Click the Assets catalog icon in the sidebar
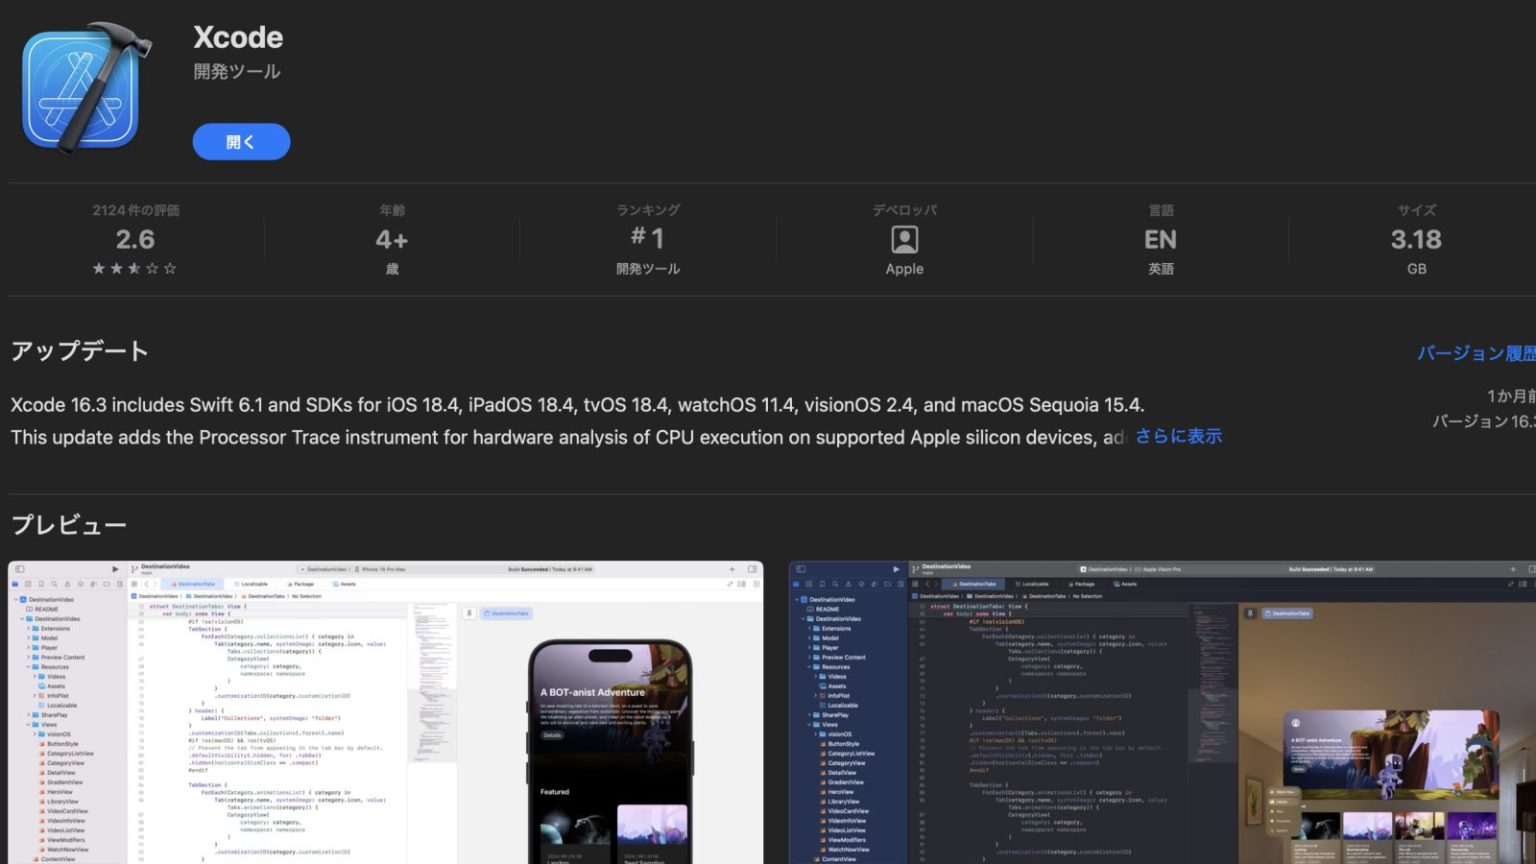The width and height of the screenshot is (1536, 864). [x=40, y=686]
